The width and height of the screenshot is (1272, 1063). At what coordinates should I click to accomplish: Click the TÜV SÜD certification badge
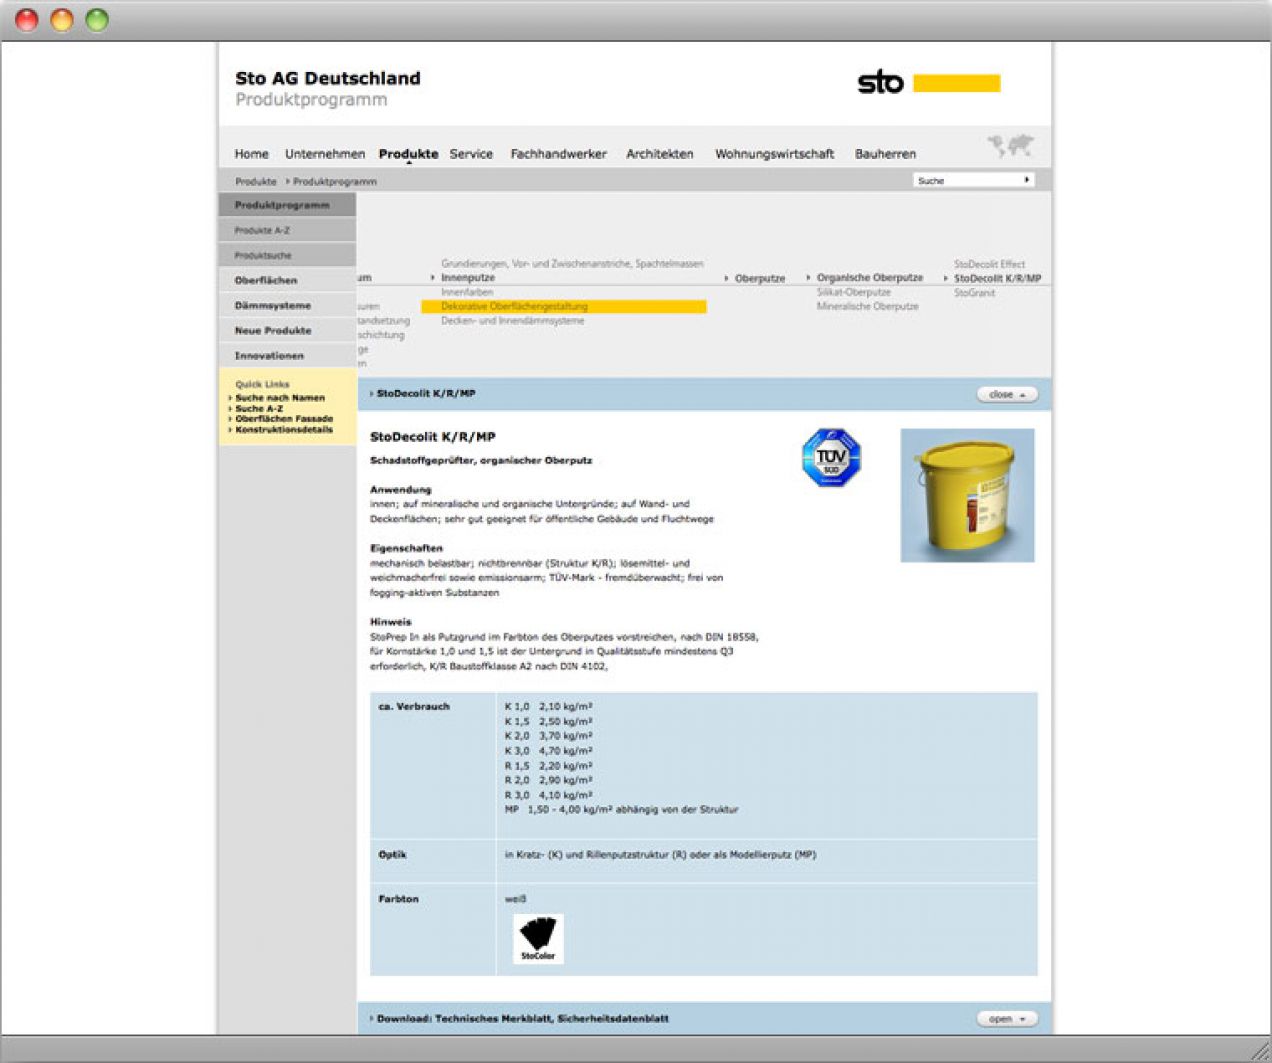pos(831,458)
